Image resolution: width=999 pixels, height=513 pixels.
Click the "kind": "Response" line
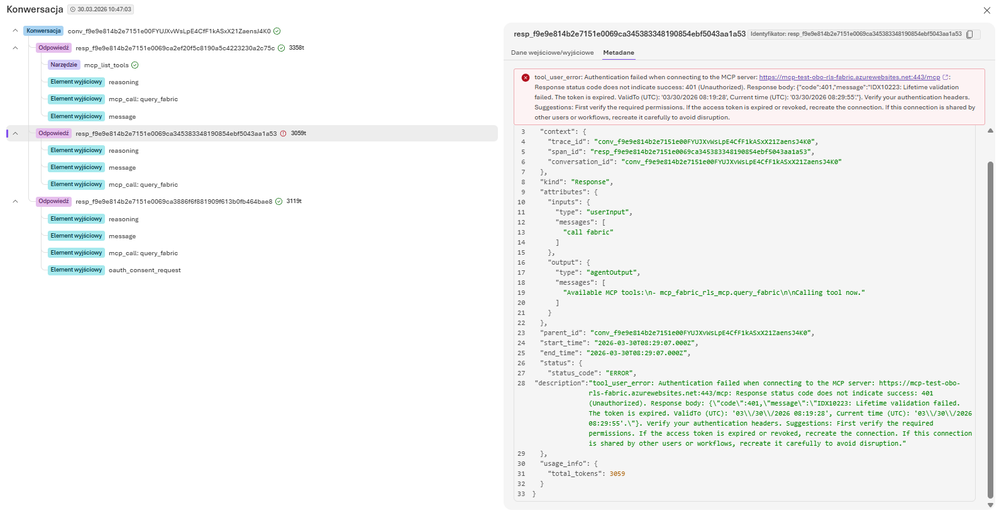(x=576, y=182)
